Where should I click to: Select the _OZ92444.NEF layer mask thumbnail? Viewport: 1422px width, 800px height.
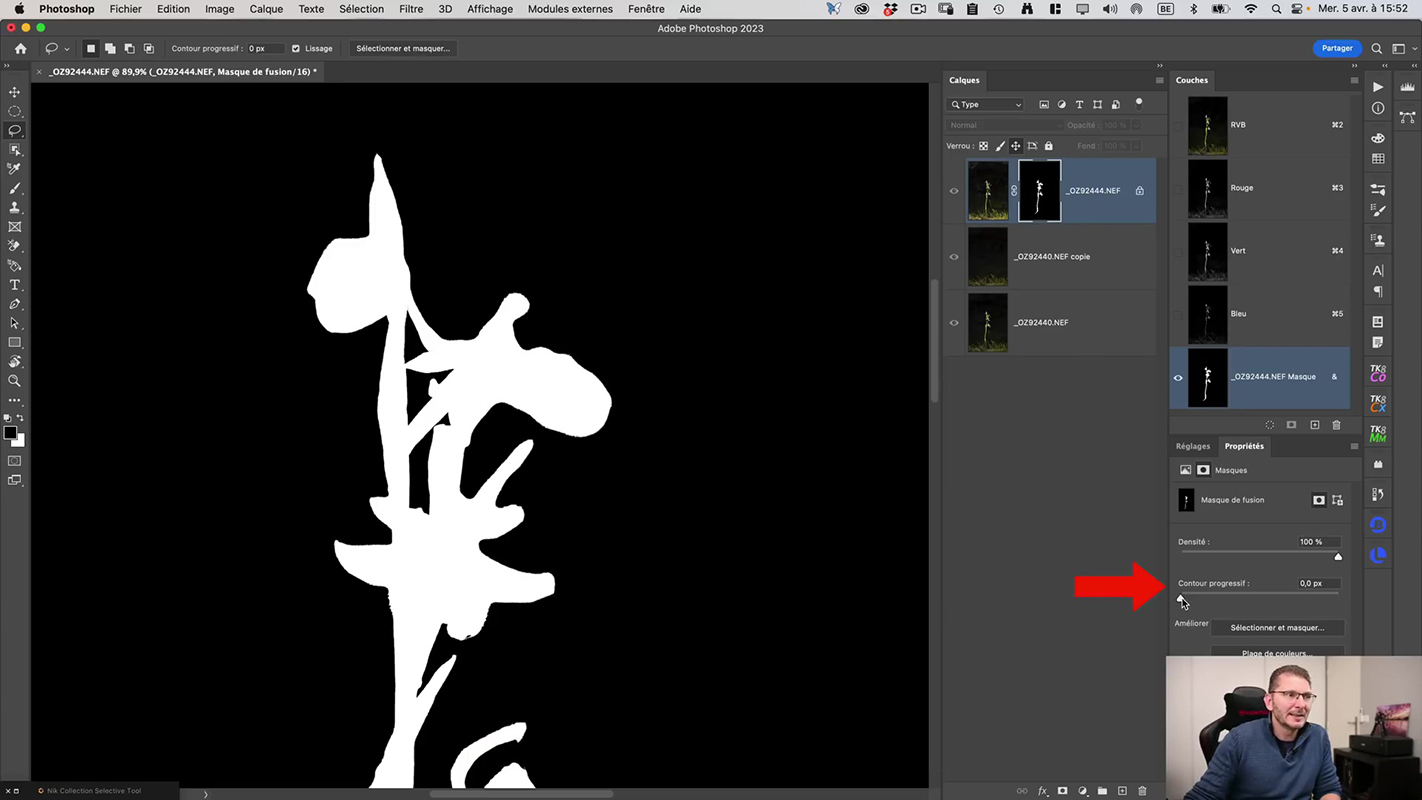pos(1039,190)
